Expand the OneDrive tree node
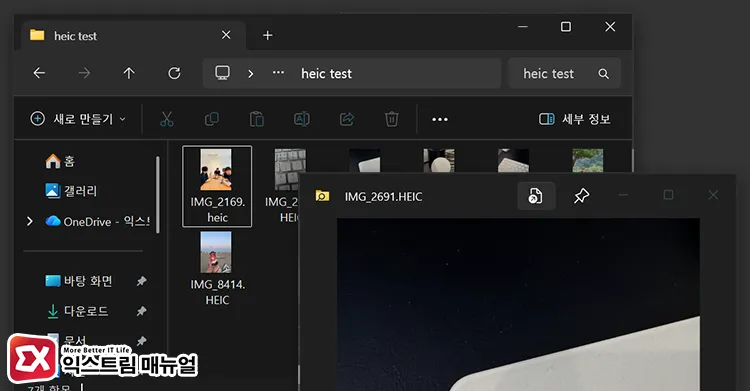 pyautogui.click(x=30, y=221)
